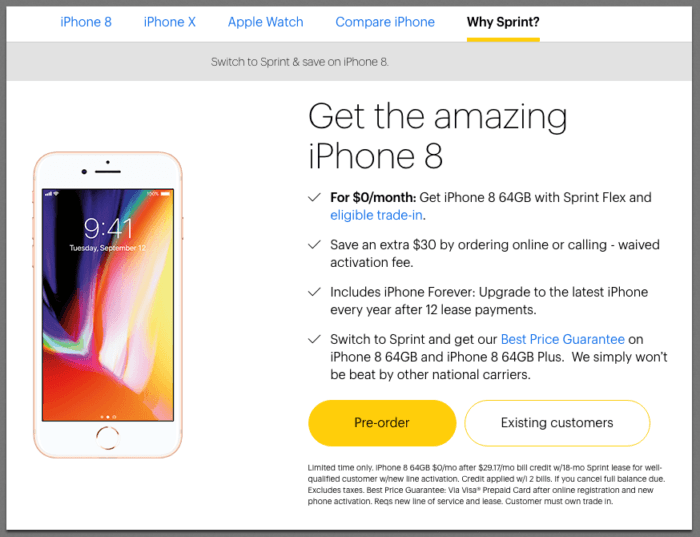Click the Limited time only fine print
The width and height of the screenshot is (700, 537).
(x=486, y=484)
